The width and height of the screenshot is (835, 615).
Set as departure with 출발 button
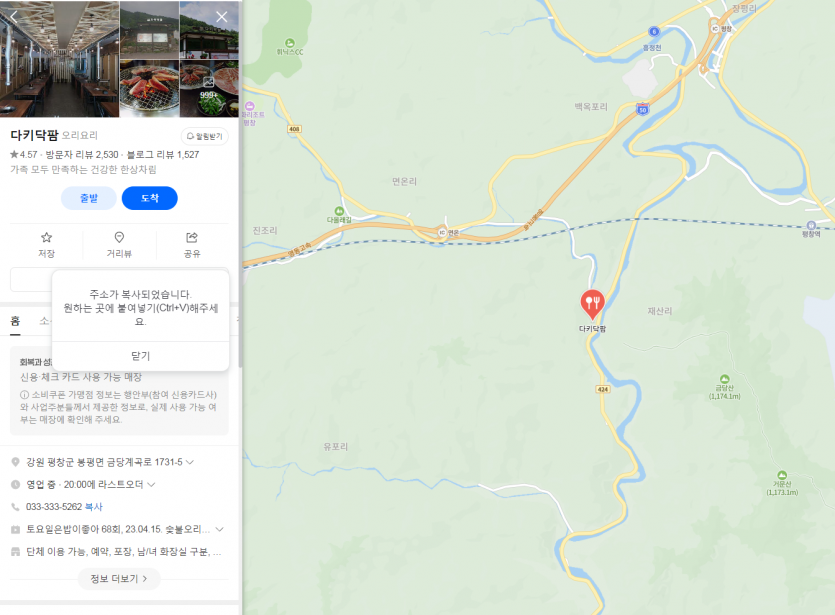[x=89, y=198]
